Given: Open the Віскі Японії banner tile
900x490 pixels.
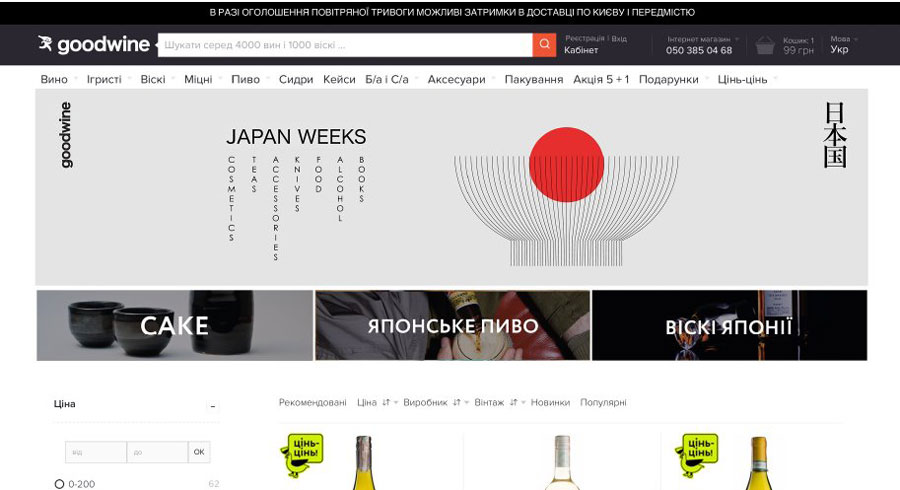Looking at the screenshot, I should coord(730,325).
